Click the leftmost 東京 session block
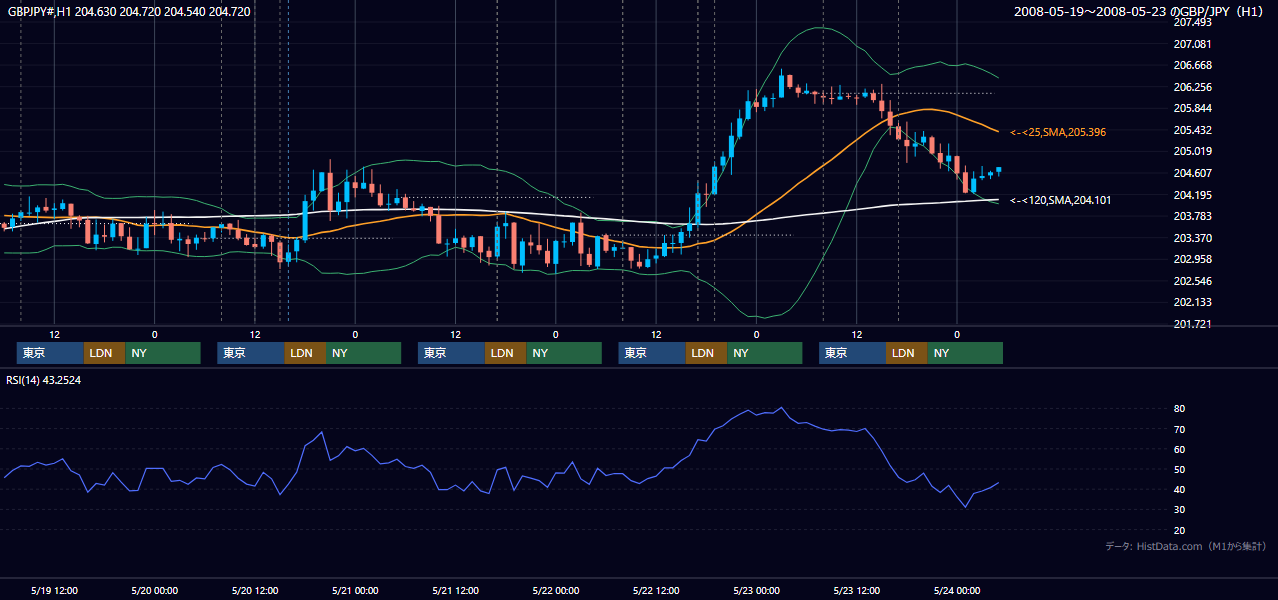 (x=50, y=353)
